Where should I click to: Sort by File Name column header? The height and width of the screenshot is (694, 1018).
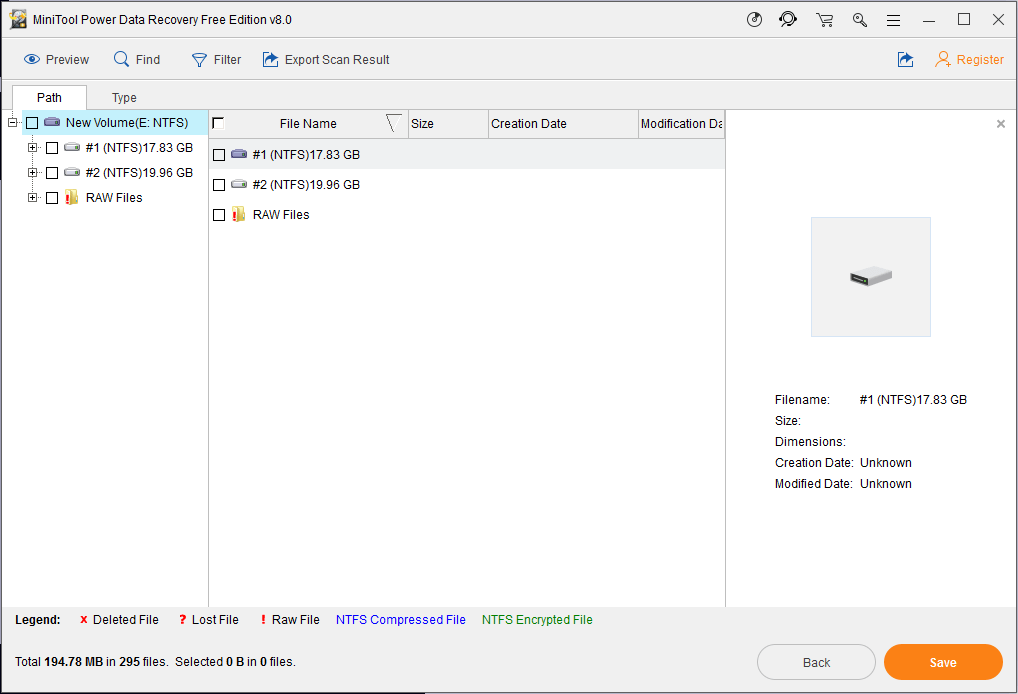308,123
